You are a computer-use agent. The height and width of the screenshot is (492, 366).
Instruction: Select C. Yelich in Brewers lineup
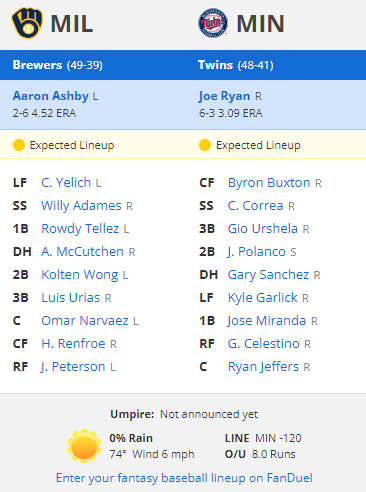(x=66, y=183)
